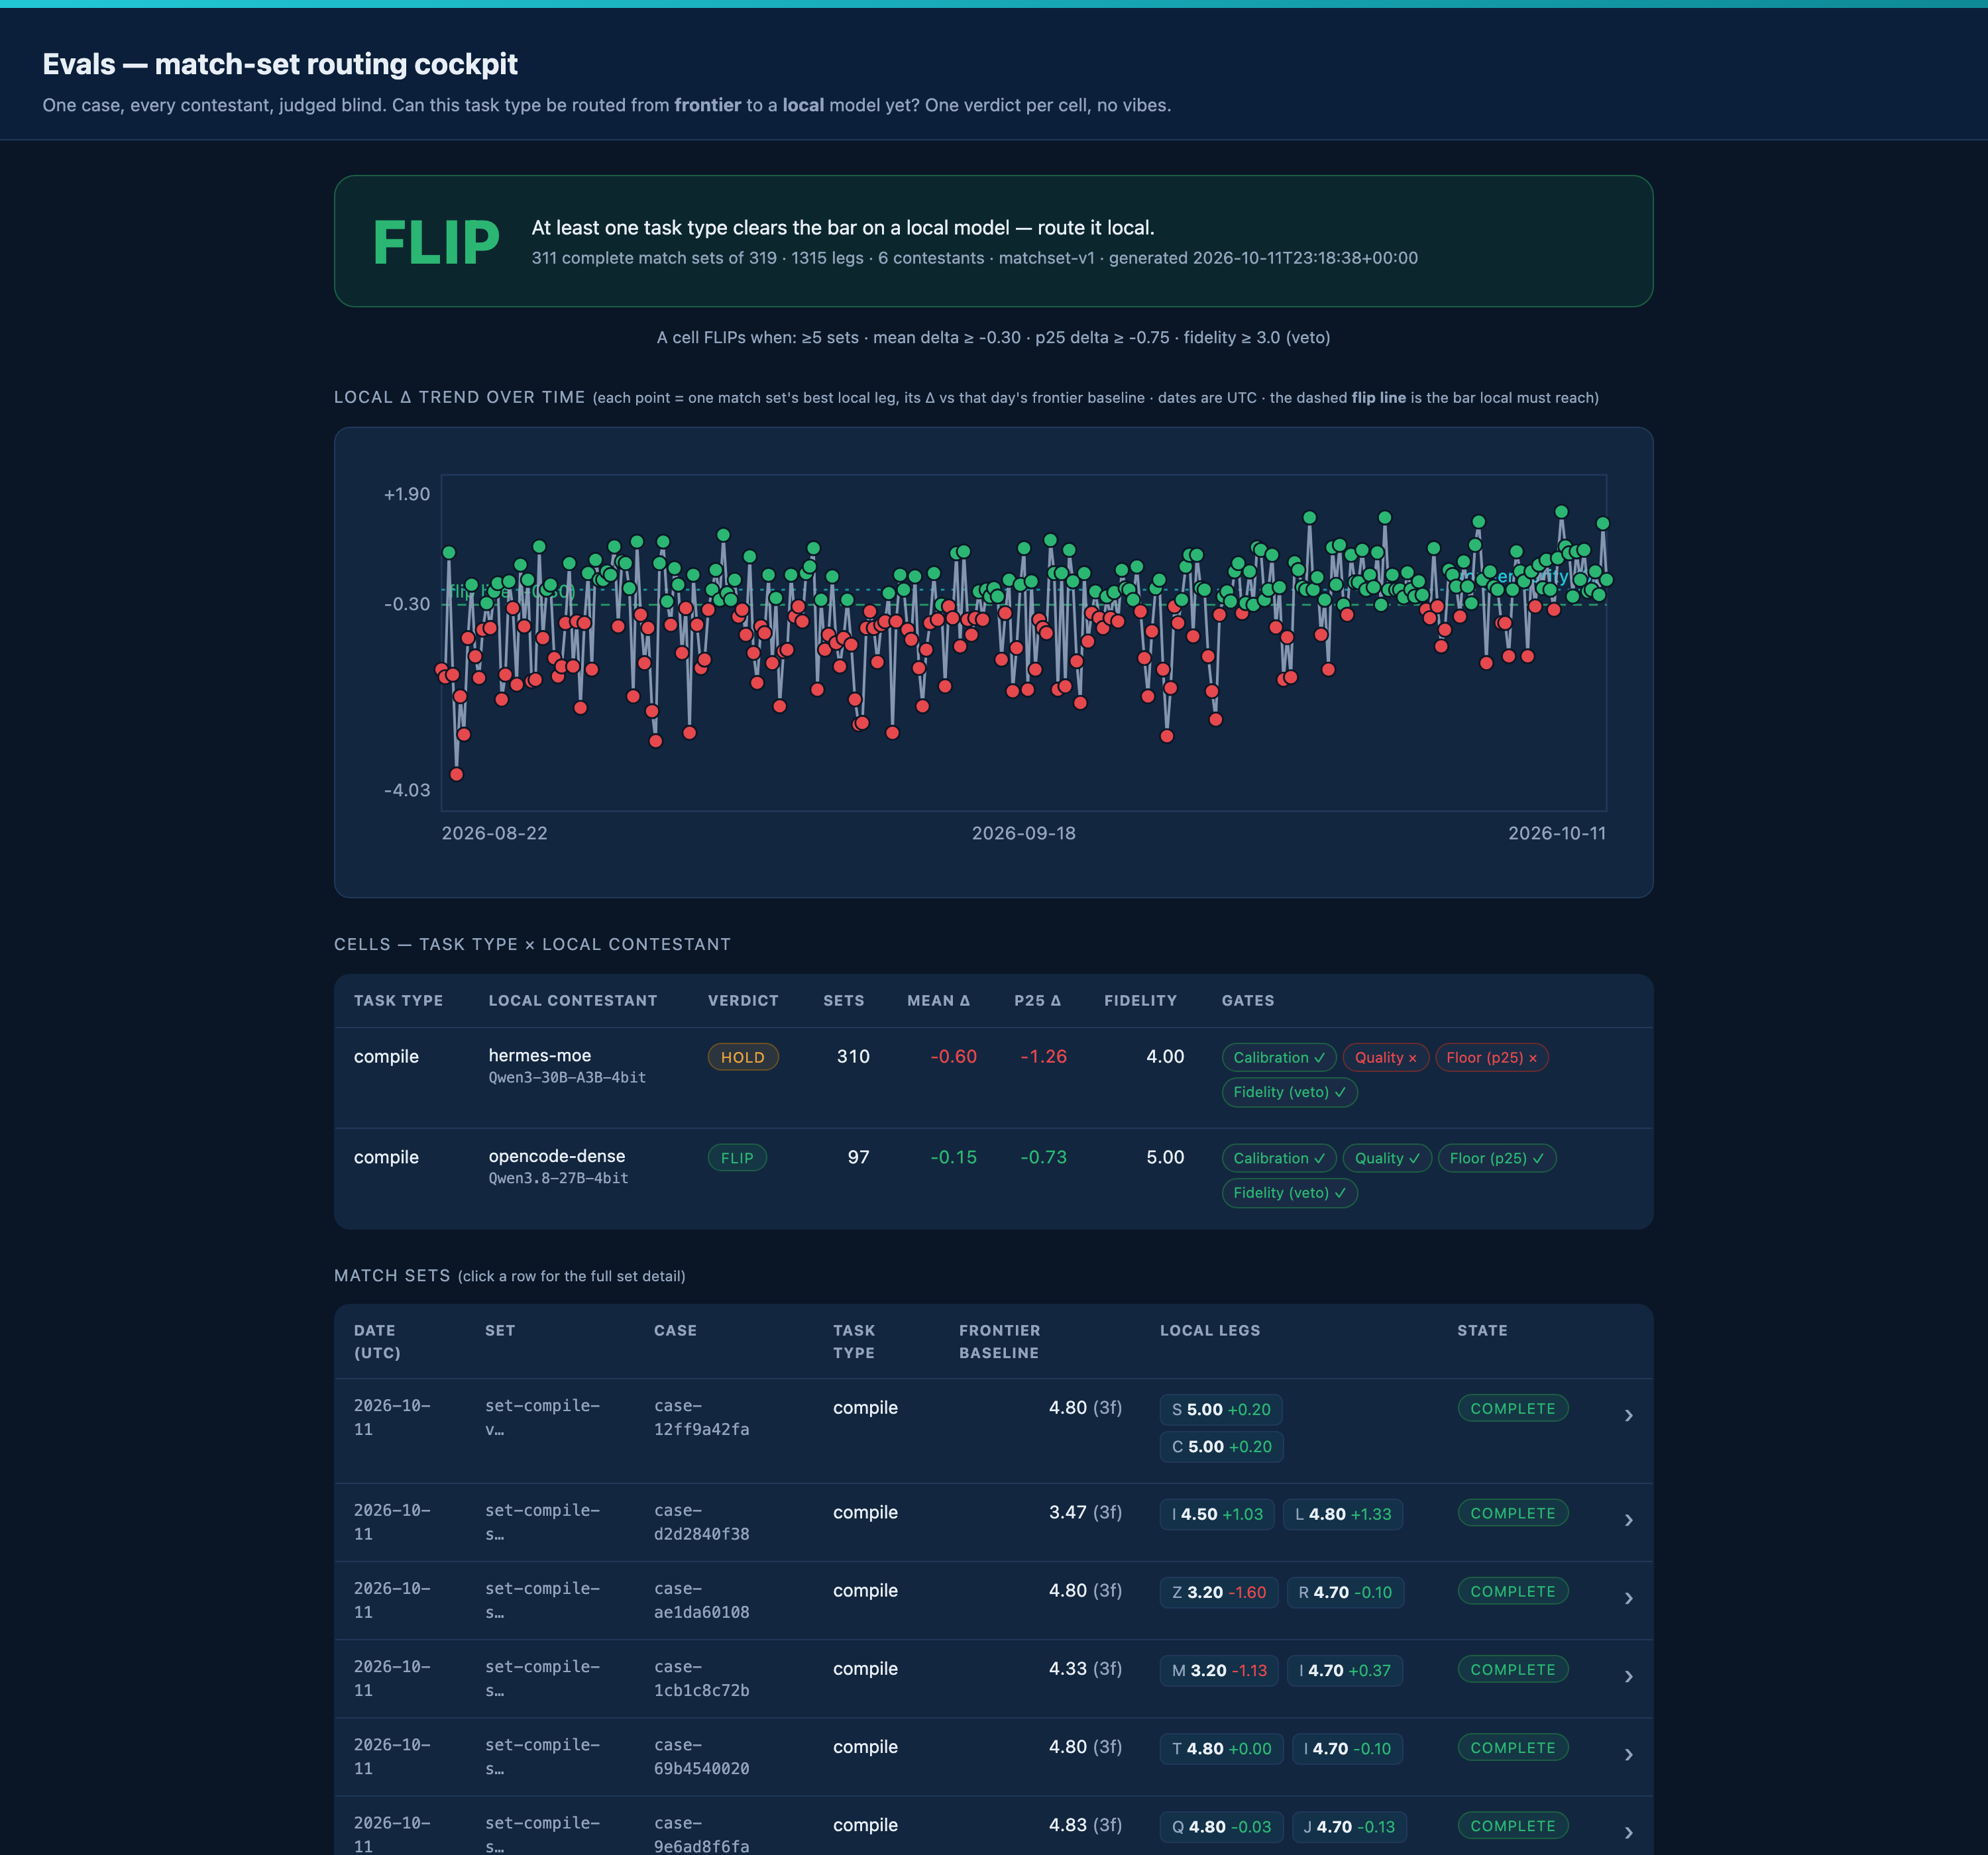Click the M 3.20 -1.13 local leg chip
1988x1855 pixels.
(x=1219, y=1670)
